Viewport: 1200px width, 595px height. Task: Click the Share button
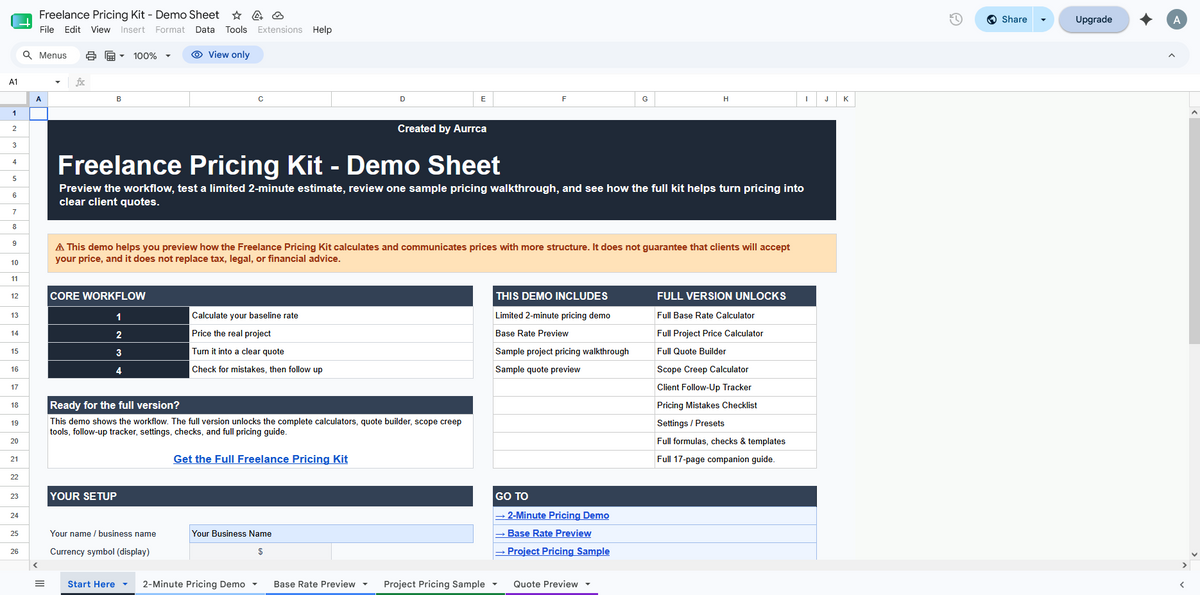point(1003,19)
